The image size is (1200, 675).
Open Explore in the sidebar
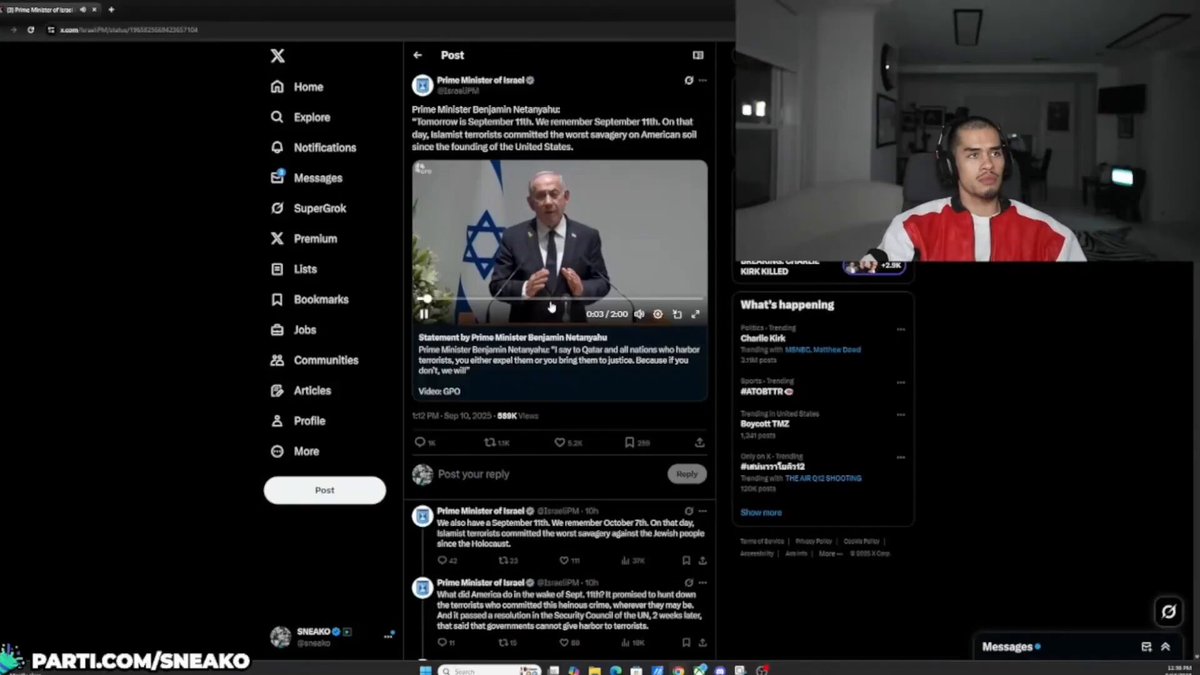pyautogui.click(x=300, y=117)
